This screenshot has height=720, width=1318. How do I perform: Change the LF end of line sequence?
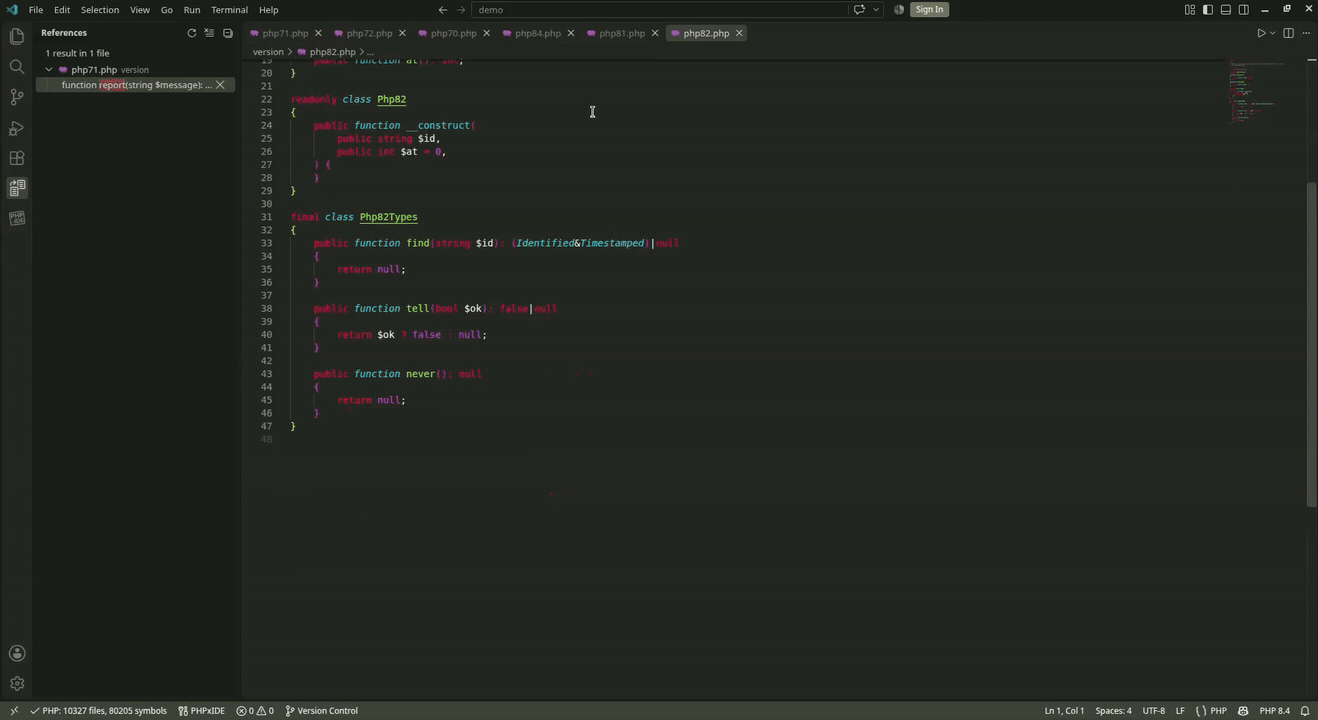coord(1180,711)
